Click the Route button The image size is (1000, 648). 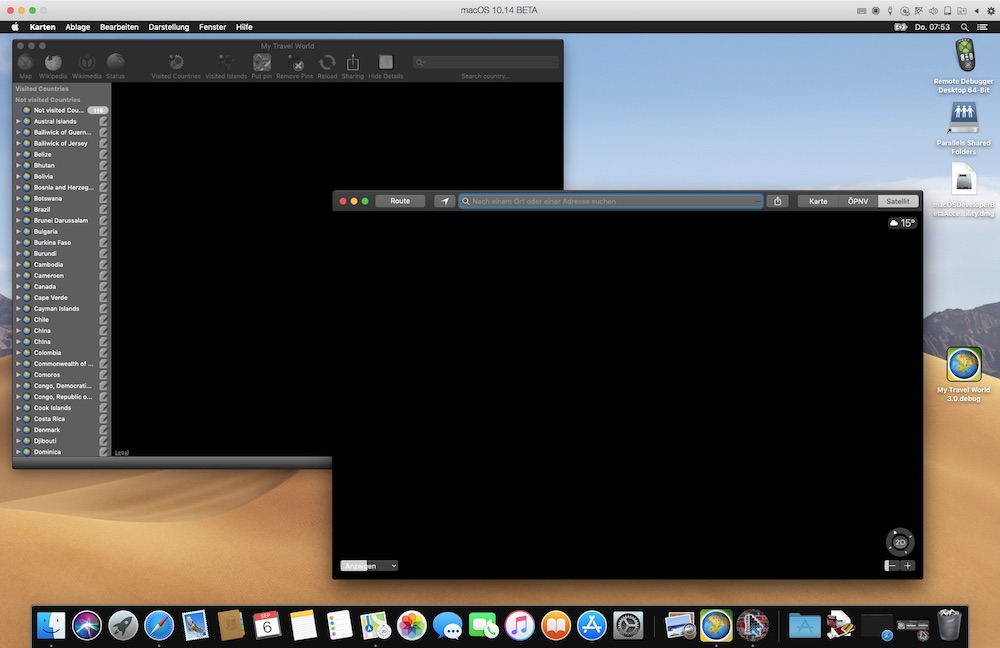(x=400, y=201)
